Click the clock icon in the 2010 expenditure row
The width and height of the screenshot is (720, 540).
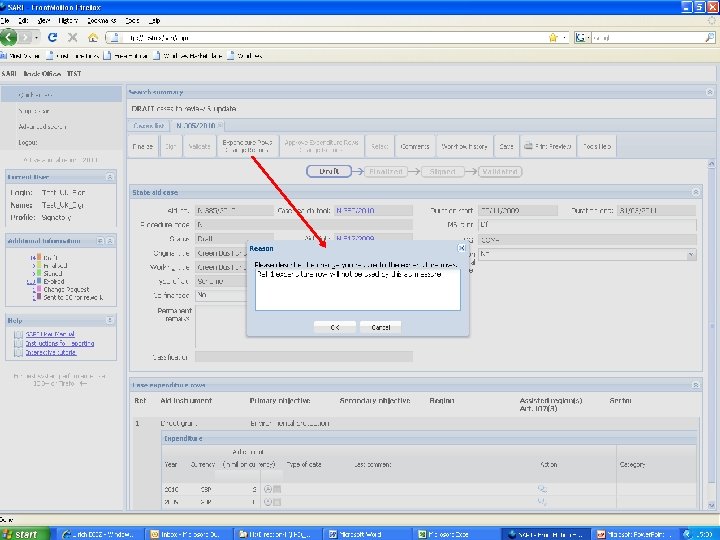coord(268,489)
